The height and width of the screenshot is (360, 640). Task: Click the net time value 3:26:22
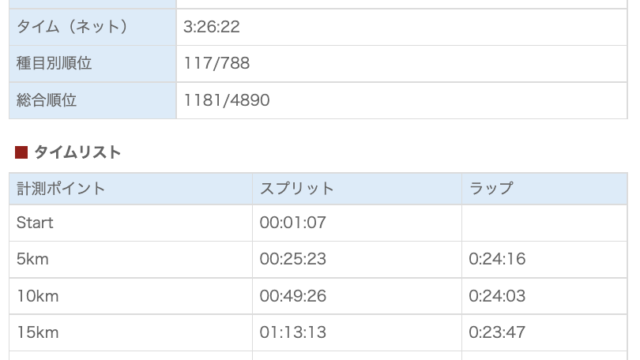[x=211, y=27]
